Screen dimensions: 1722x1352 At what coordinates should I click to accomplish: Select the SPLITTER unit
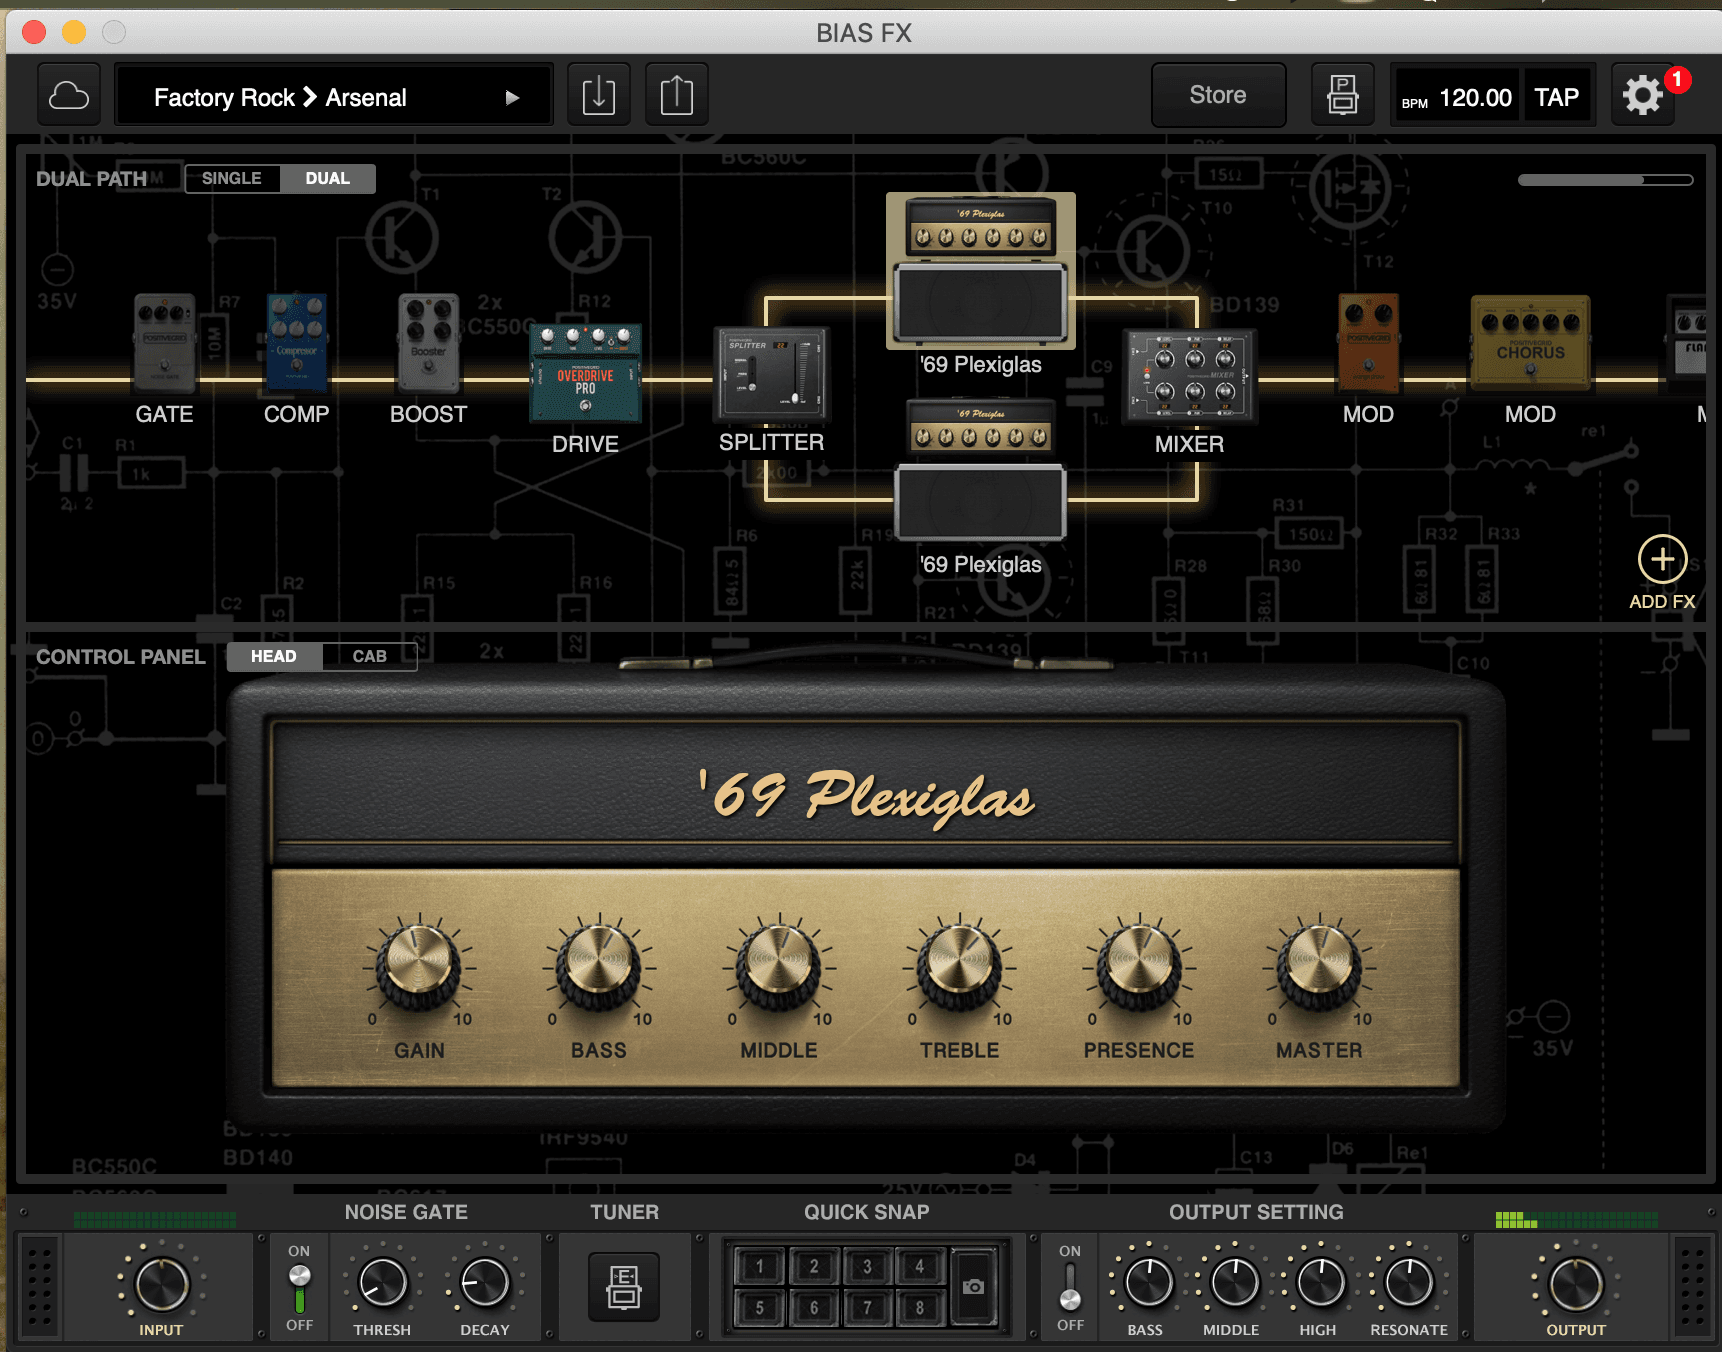[x=771, y=373]
